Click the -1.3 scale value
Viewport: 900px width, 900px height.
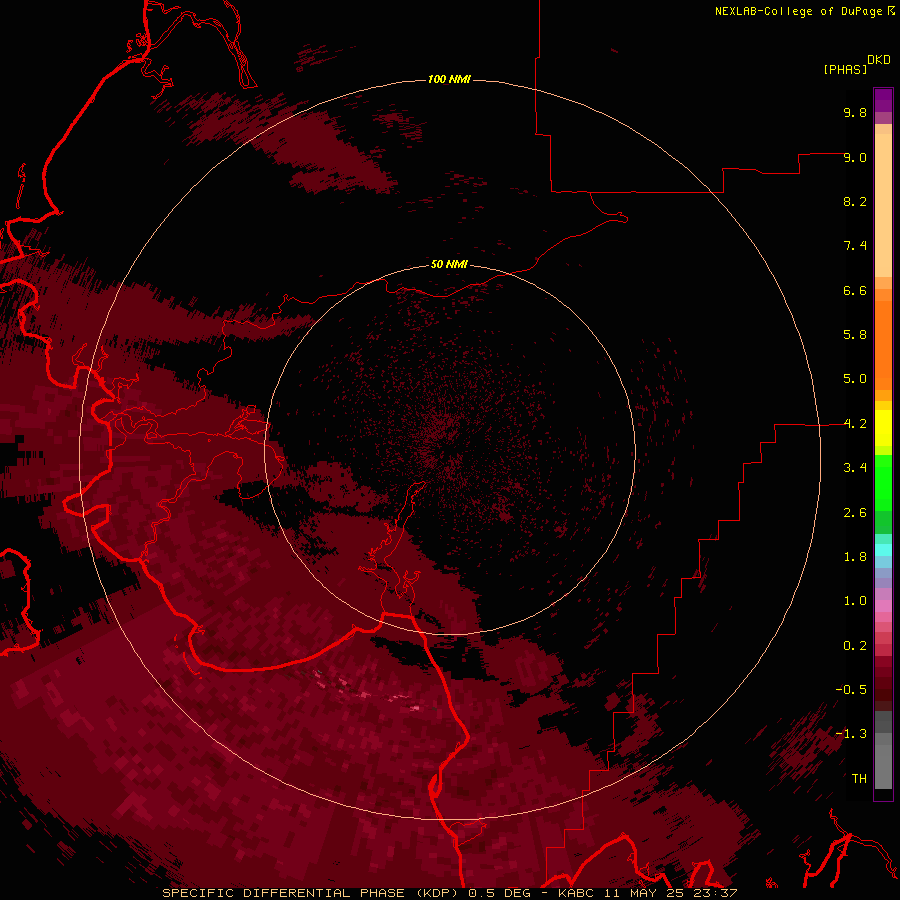point(851,734)
